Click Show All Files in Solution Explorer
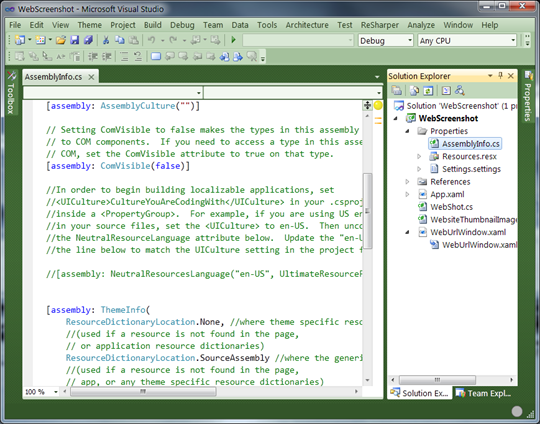Viewport: 540px width, 424px height. (414, 91)
